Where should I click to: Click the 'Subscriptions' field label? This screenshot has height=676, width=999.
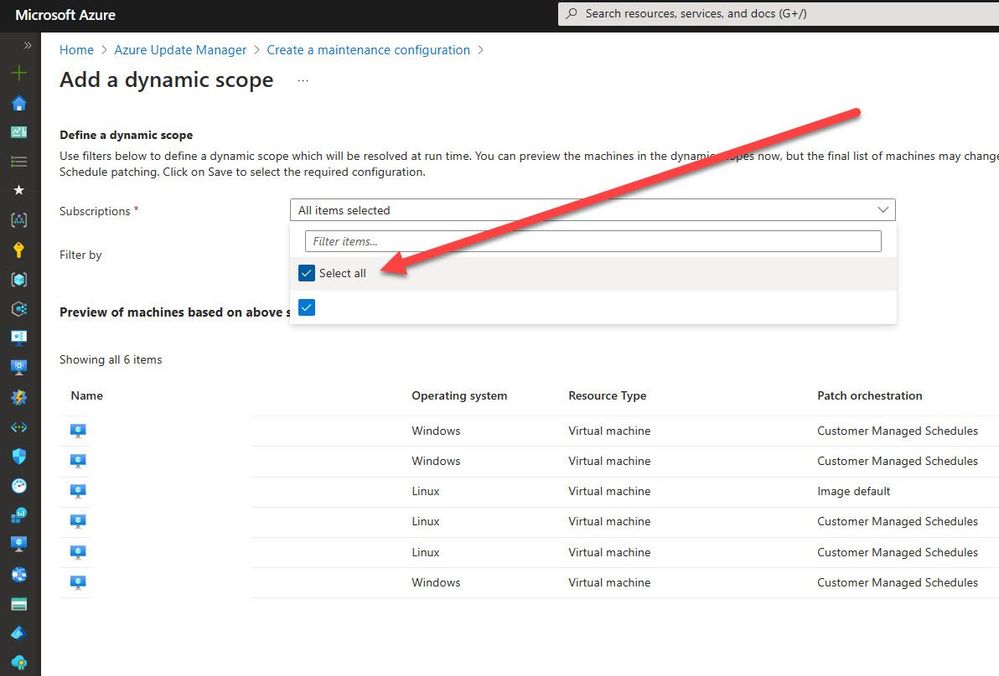95,211
